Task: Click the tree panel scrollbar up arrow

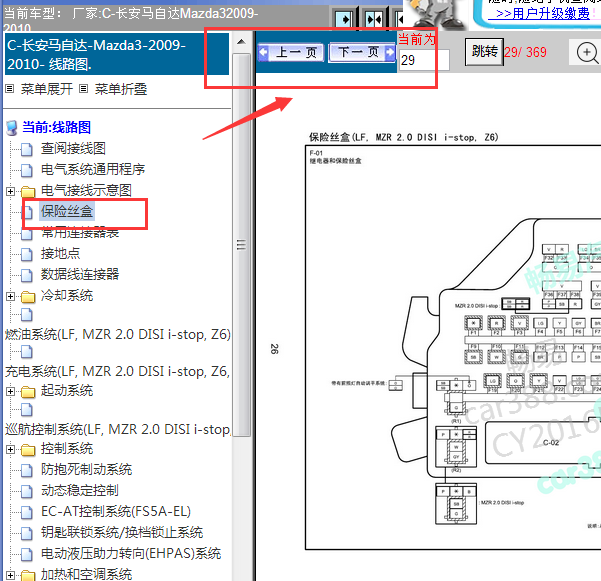Action: [241, 42]
